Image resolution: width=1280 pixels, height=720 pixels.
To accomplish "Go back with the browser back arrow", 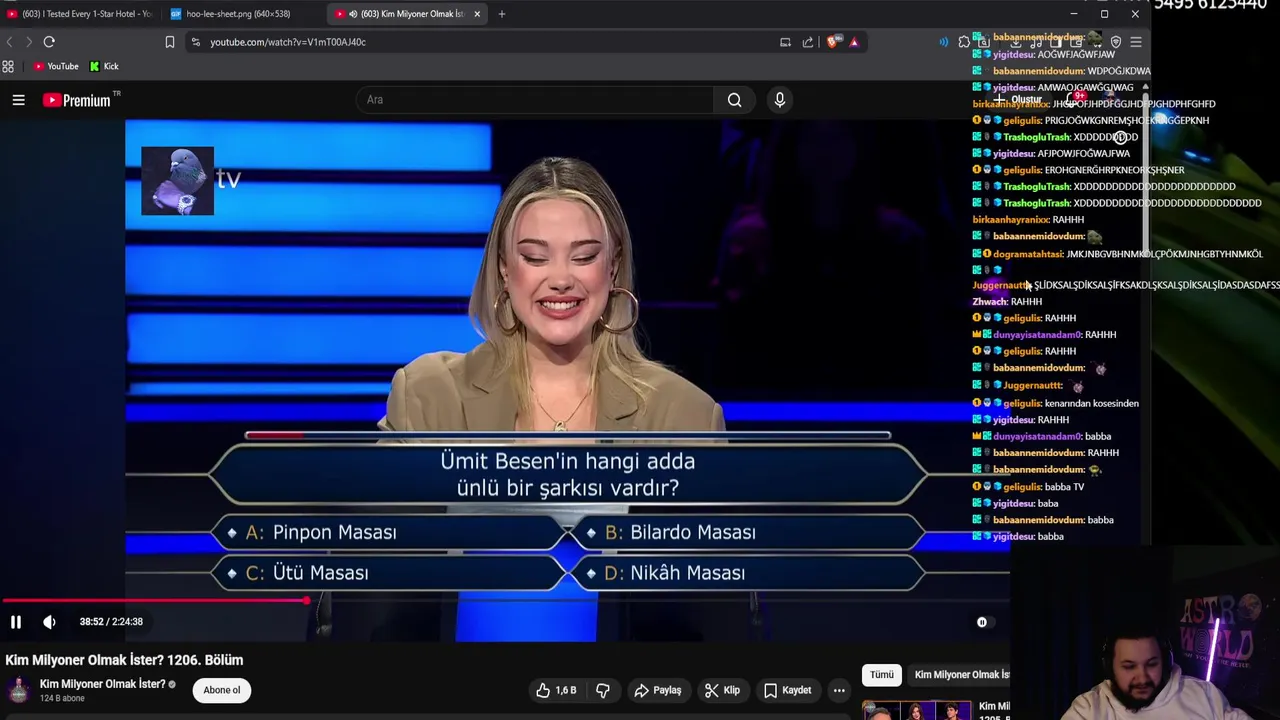I will pyautogui.click(x=9, y=42).
